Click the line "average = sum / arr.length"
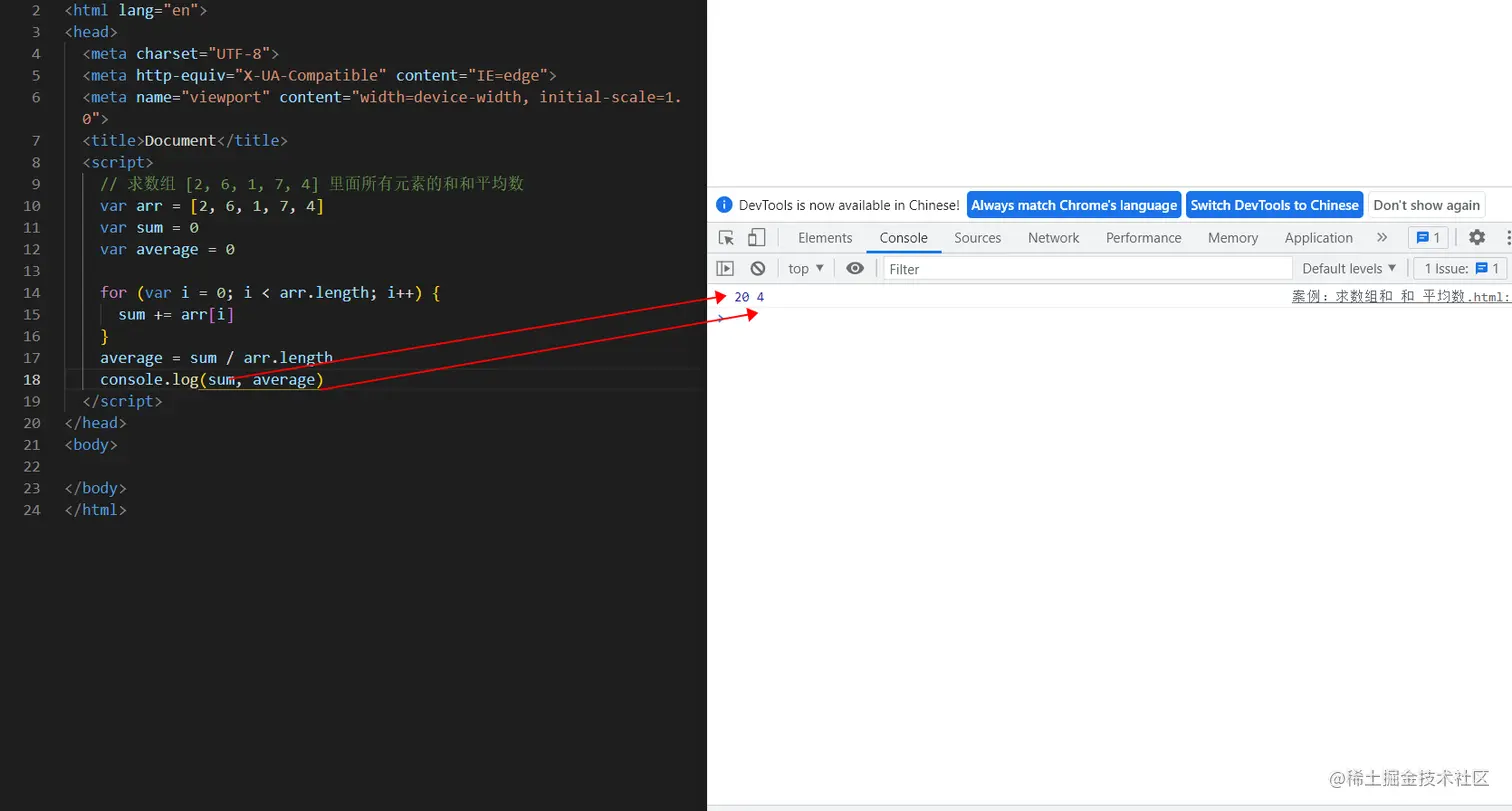The height and width of the screenshot is (811, 1512). (216, 358)
